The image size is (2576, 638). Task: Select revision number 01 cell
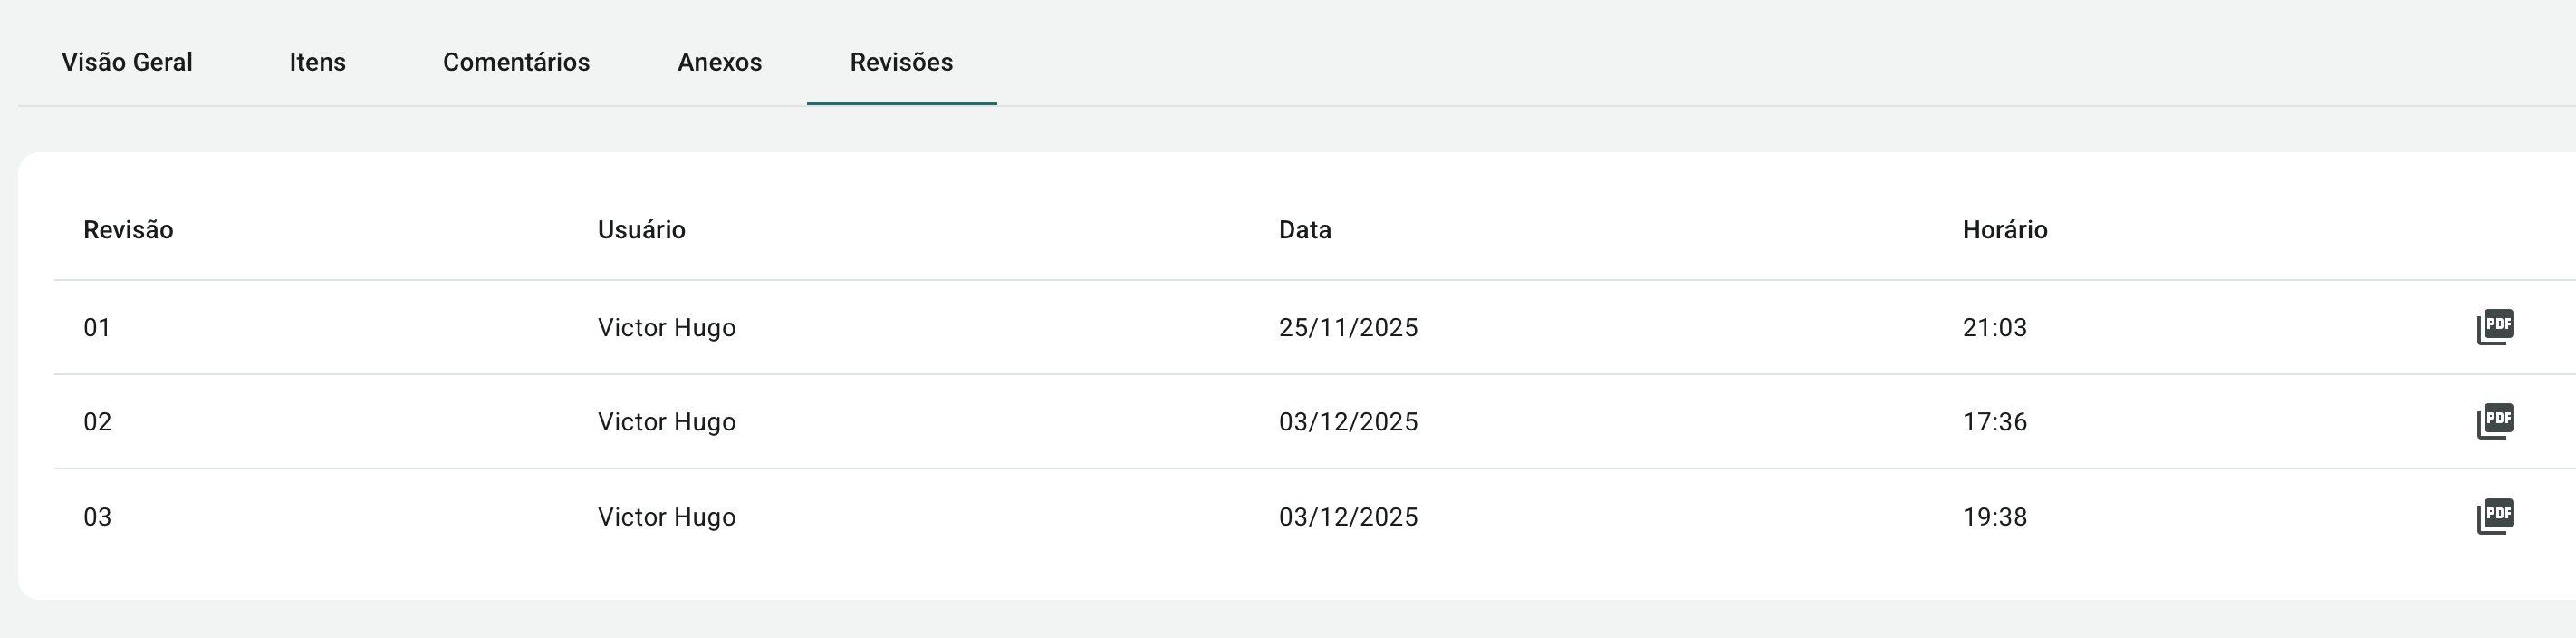click(x=97, y=328)
